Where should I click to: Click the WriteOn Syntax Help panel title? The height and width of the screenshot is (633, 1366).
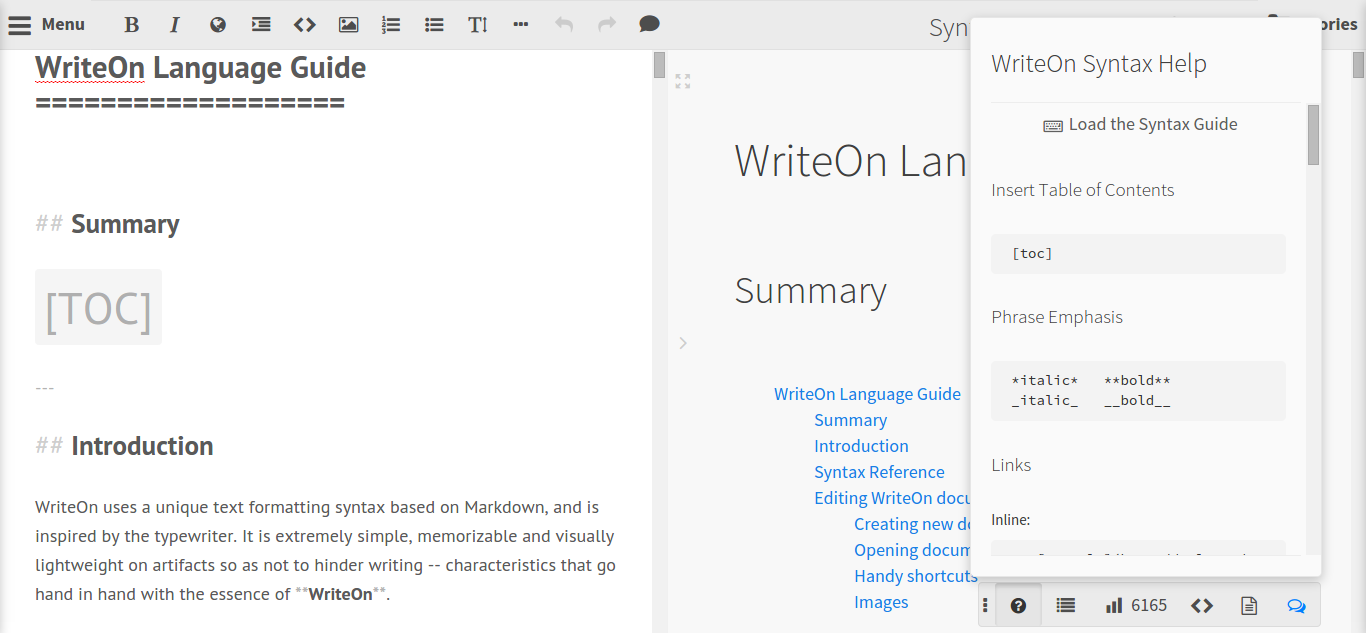coord(1099,64)
